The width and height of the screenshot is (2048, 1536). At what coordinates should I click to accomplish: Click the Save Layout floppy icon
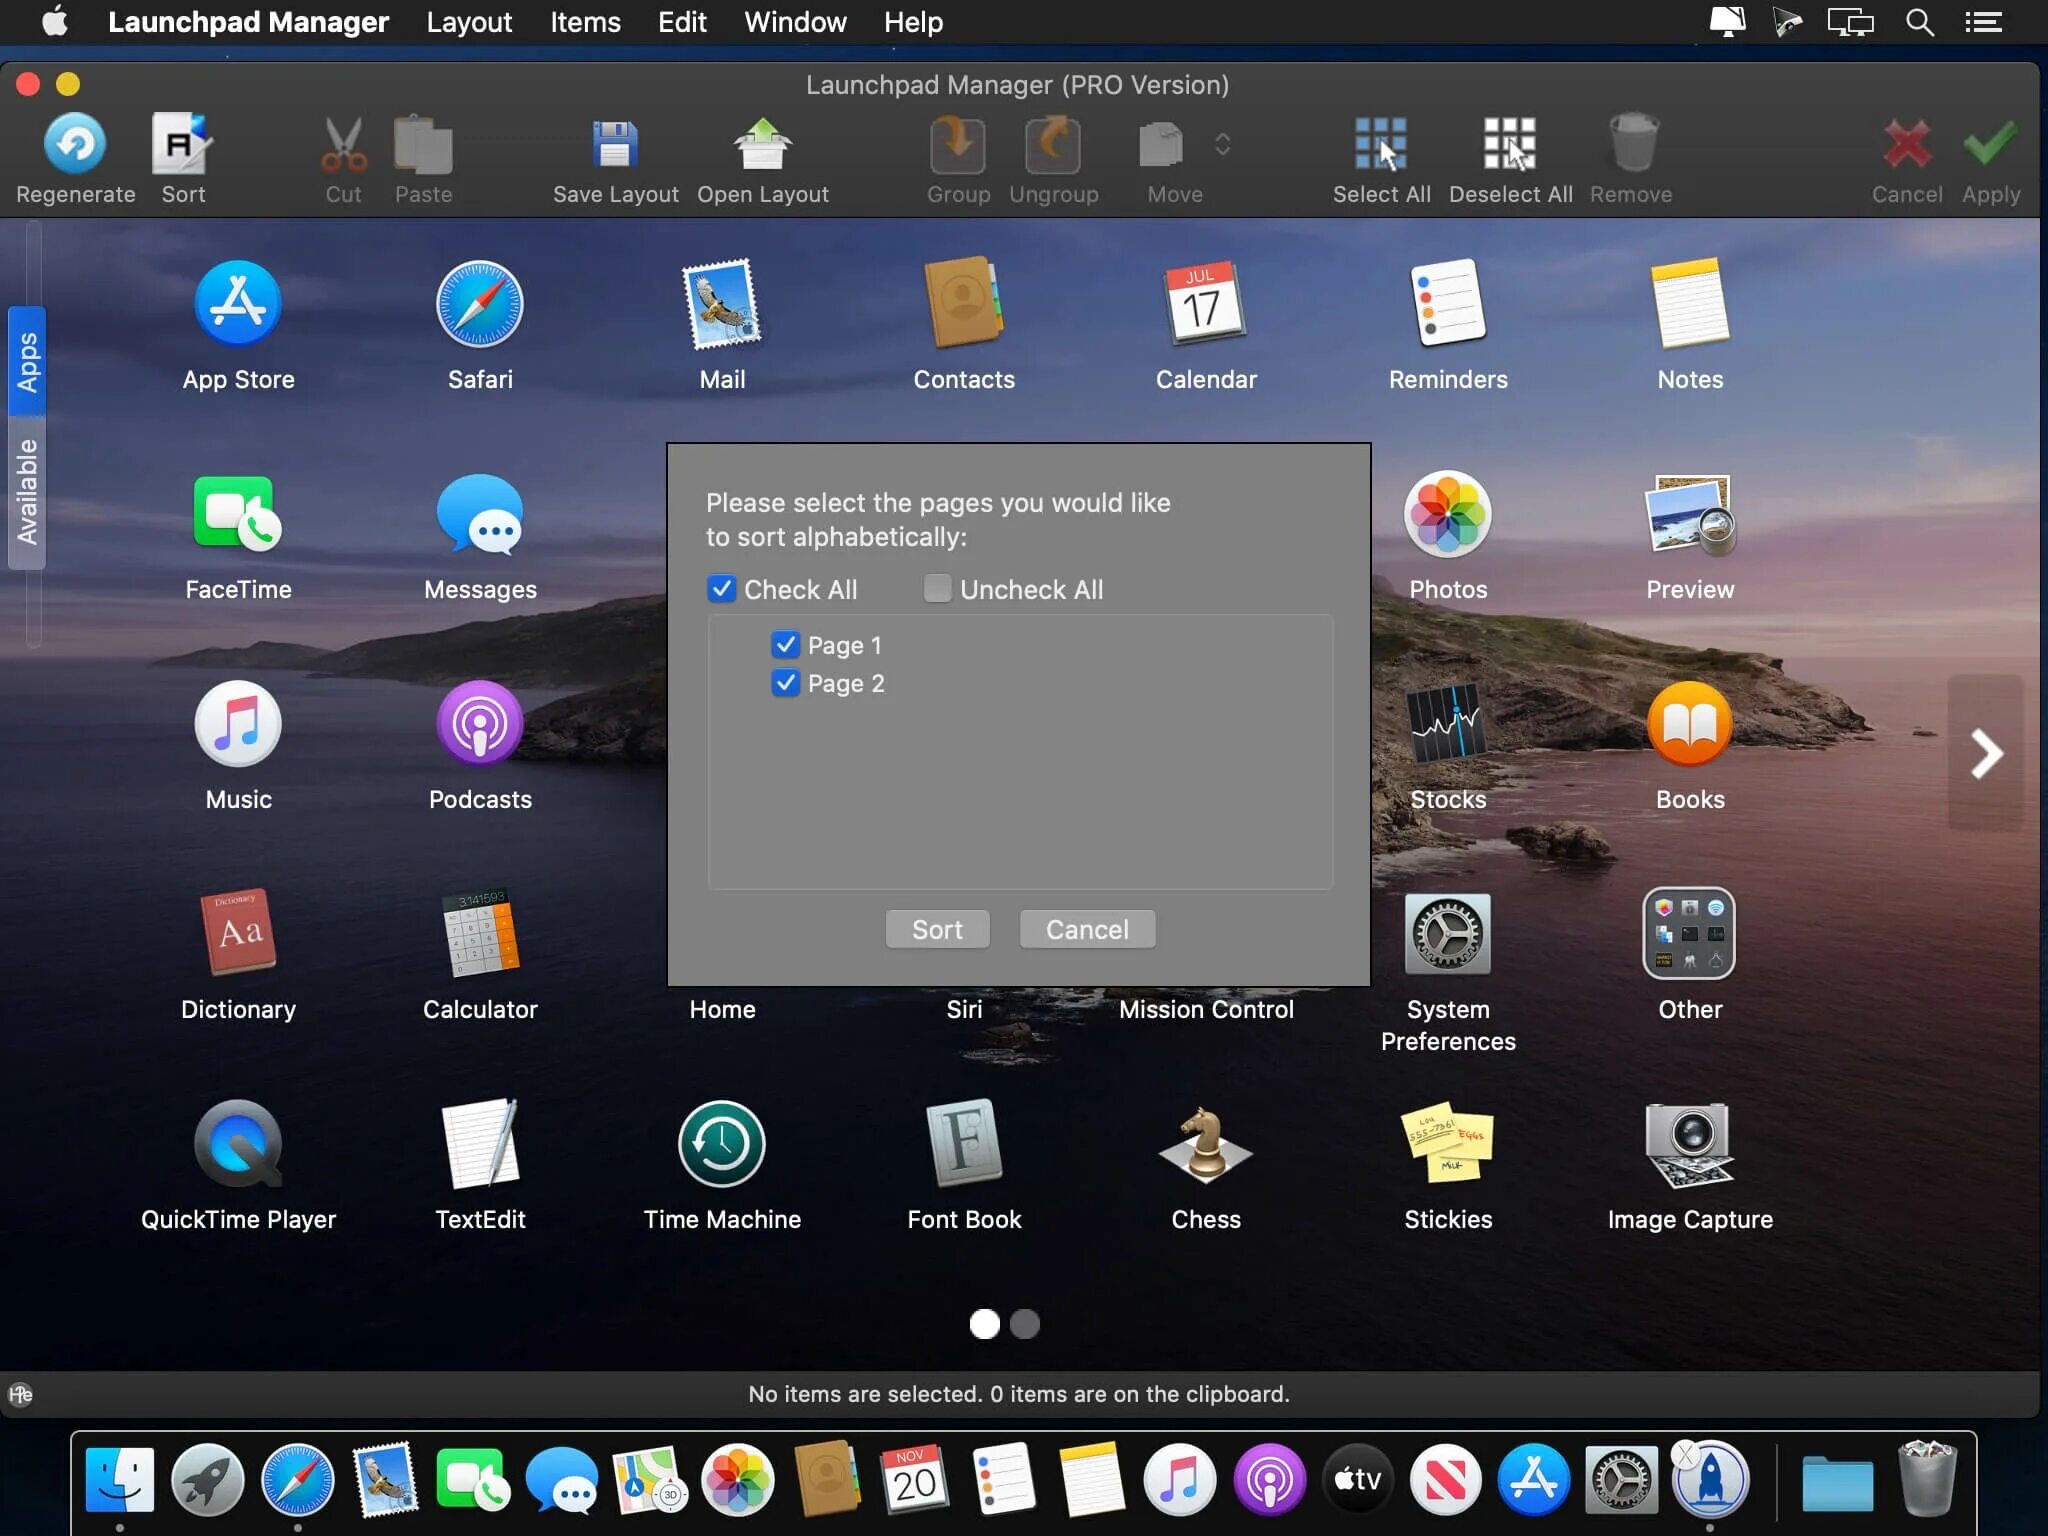pos(614,146)
